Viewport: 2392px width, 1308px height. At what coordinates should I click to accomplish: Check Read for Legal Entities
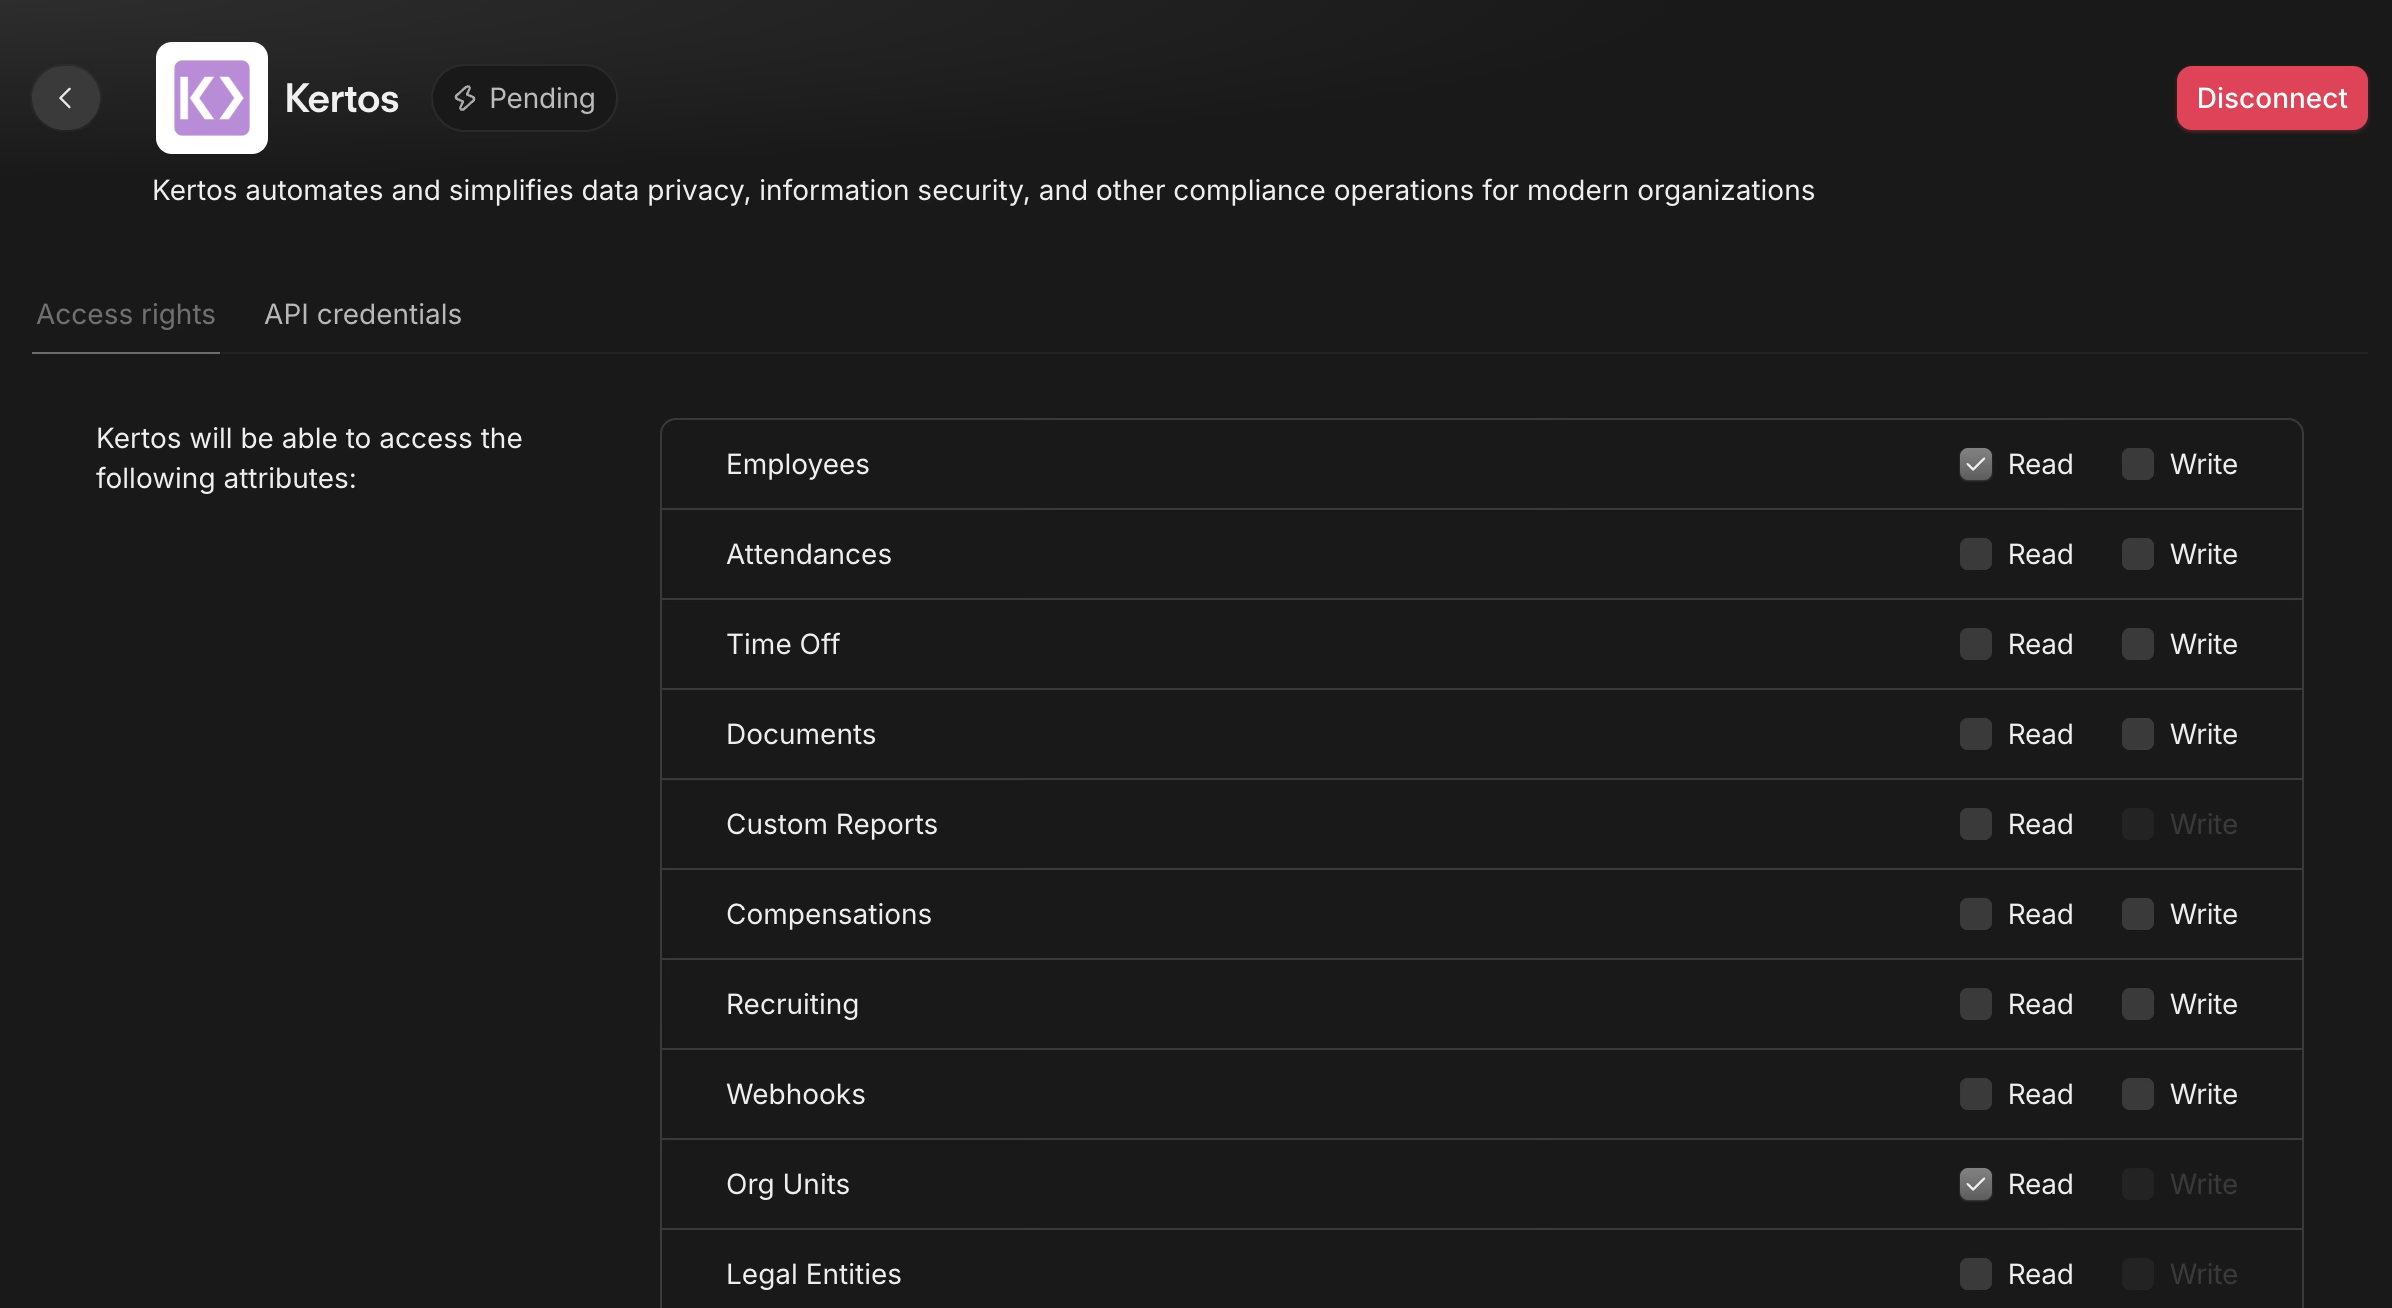[1976, 1274]
